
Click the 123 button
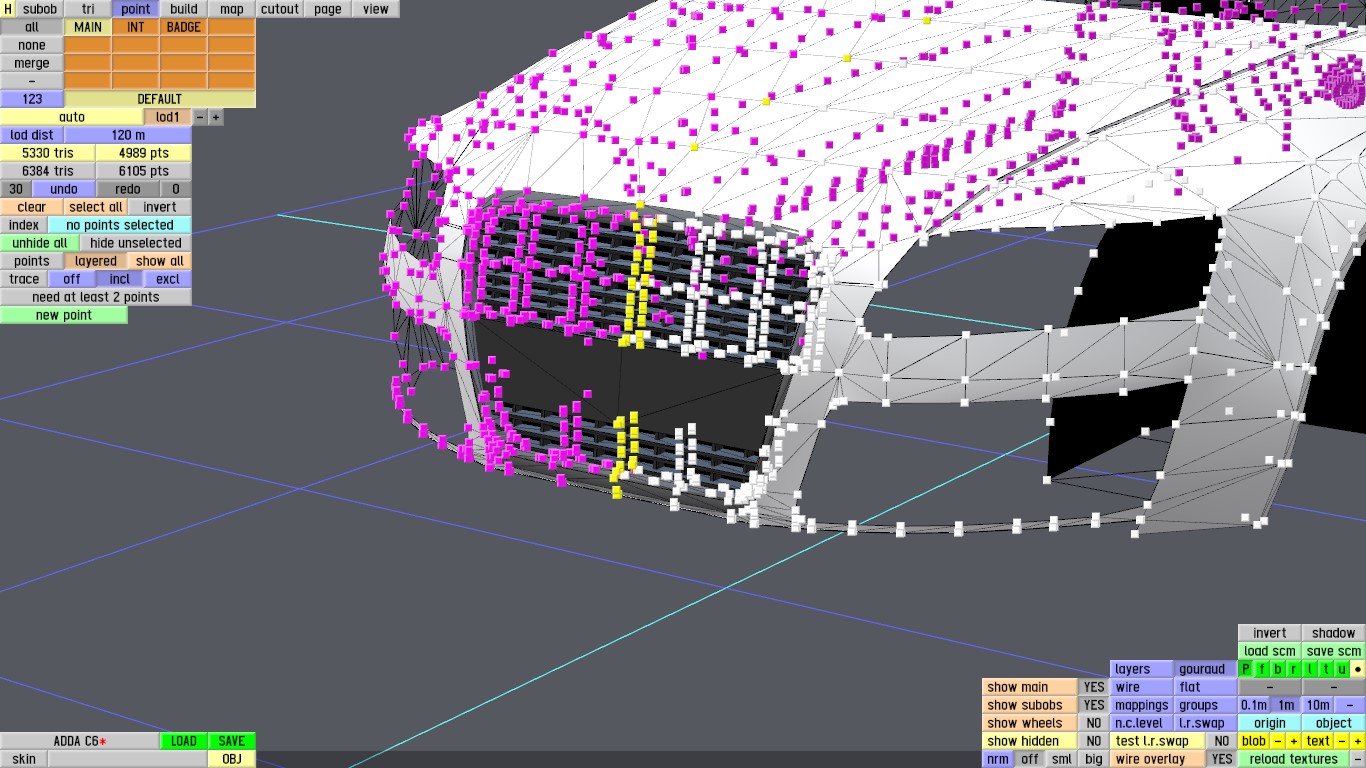pyautogui.click(x=32, y=99)
